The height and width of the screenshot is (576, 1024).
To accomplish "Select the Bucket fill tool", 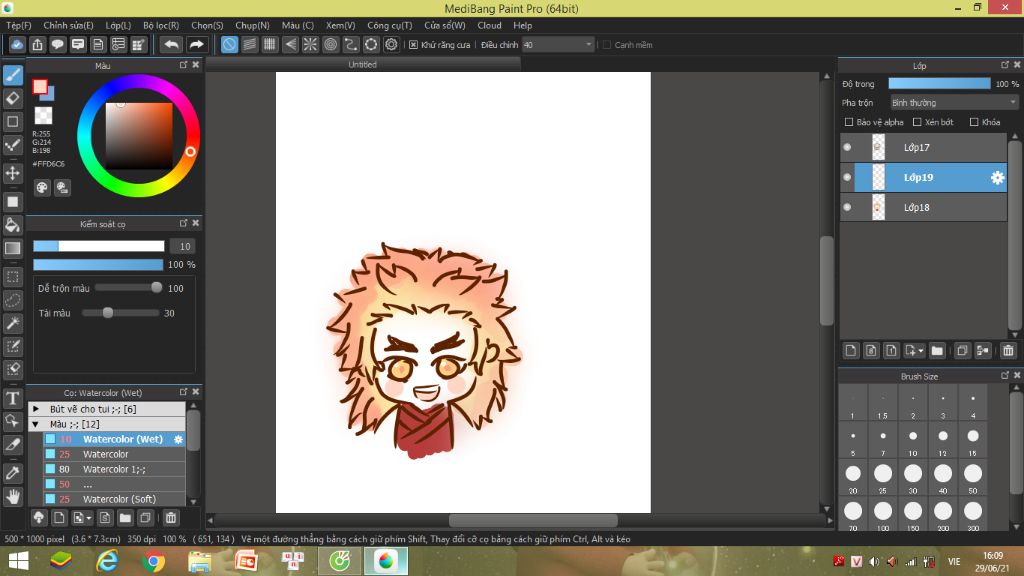I will pyautogui.click(x=13, y=225).
